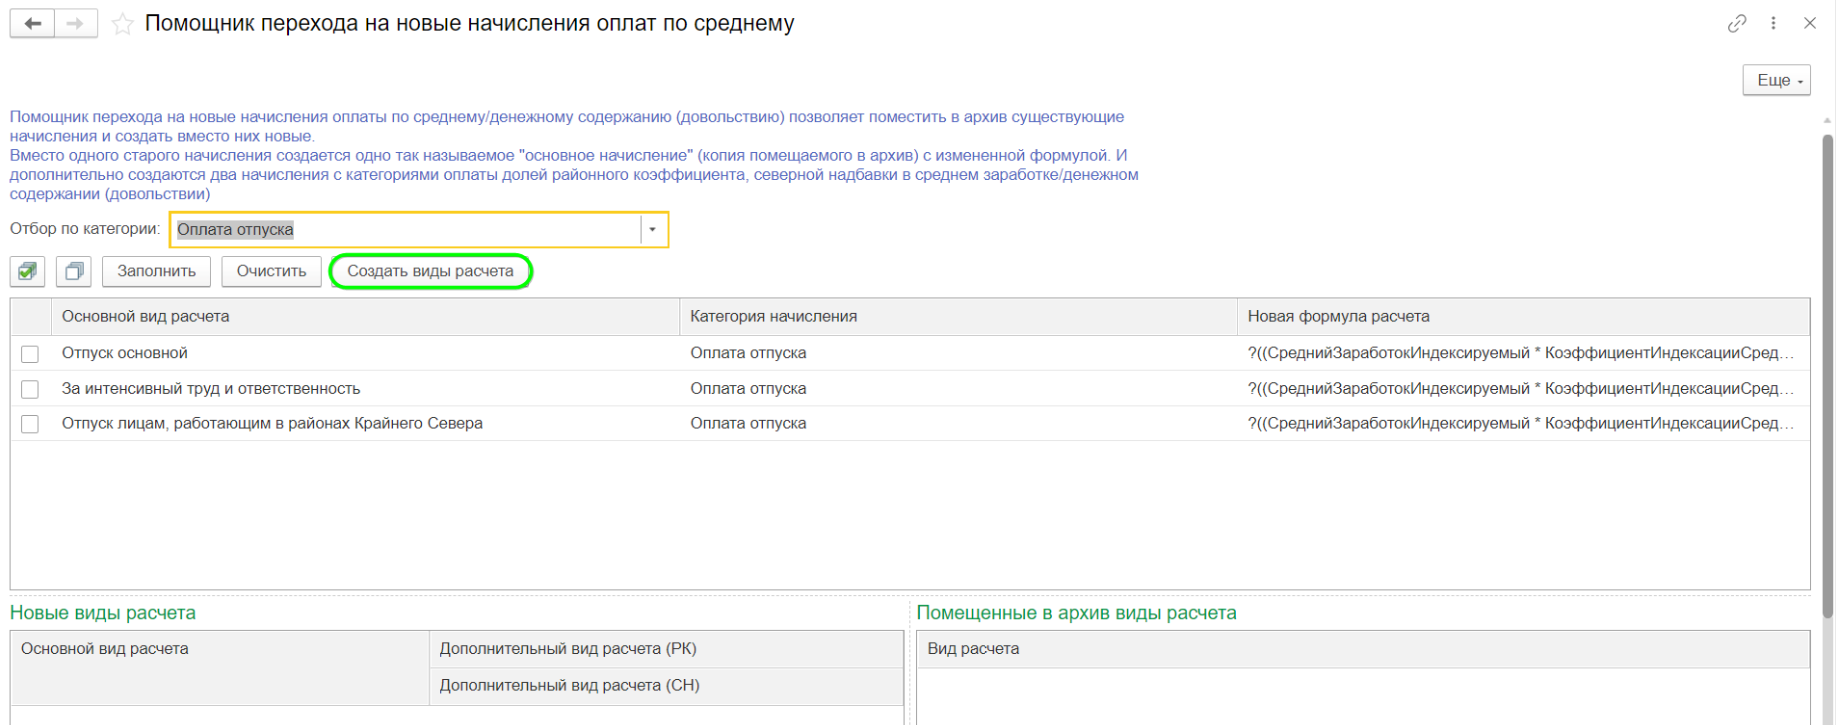
Task: Click the Заполнить button
Action: pos(156,271)
